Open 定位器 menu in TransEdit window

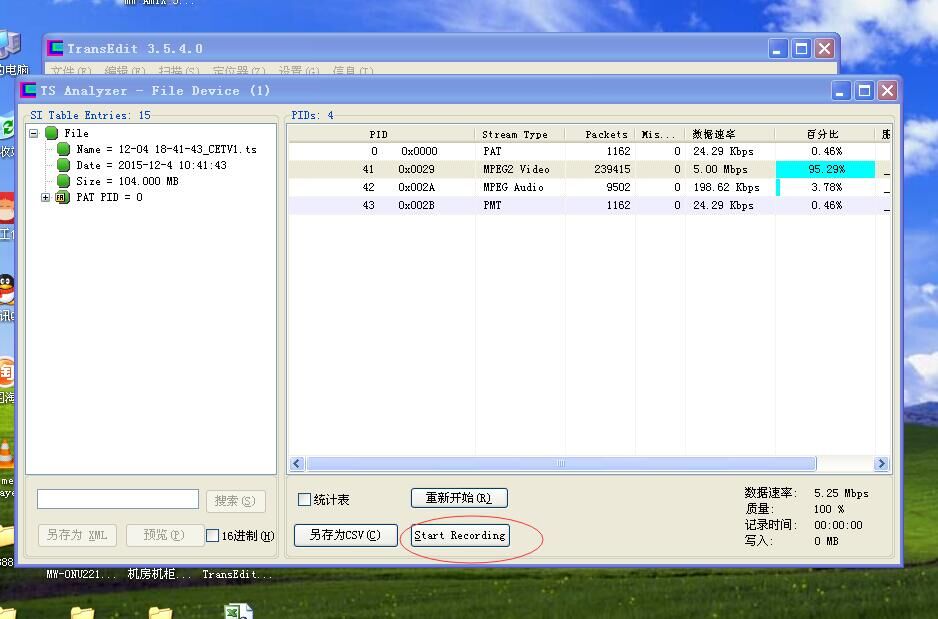point(239,71)
